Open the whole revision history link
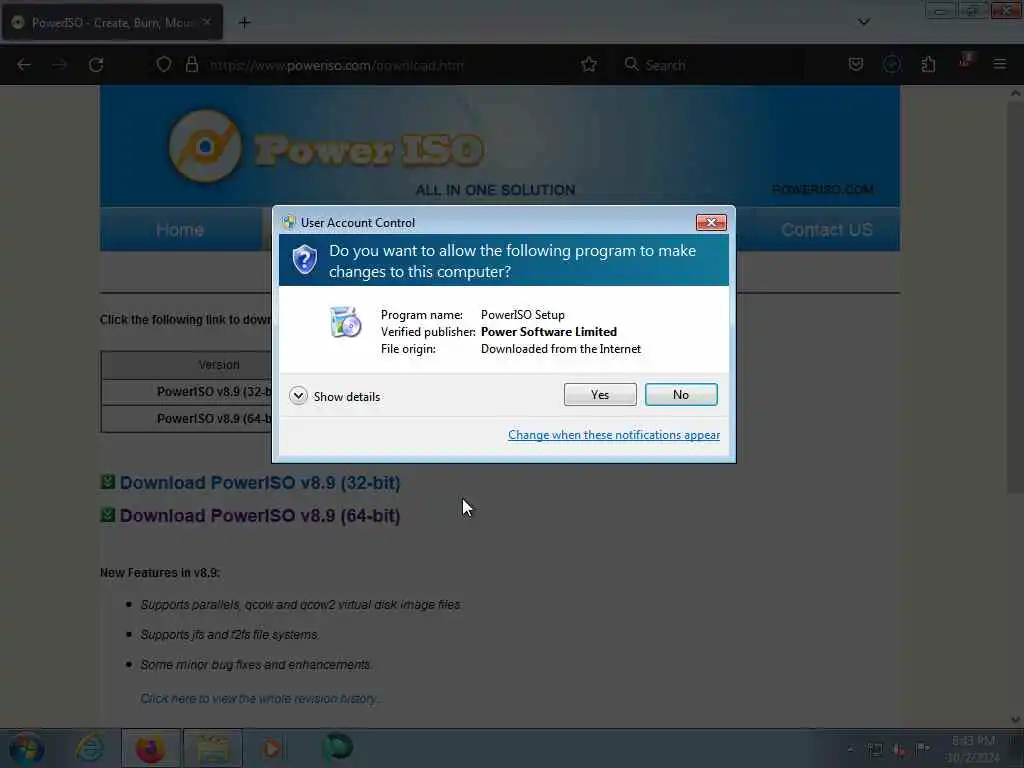The image size is (1024, 768). 259,699
